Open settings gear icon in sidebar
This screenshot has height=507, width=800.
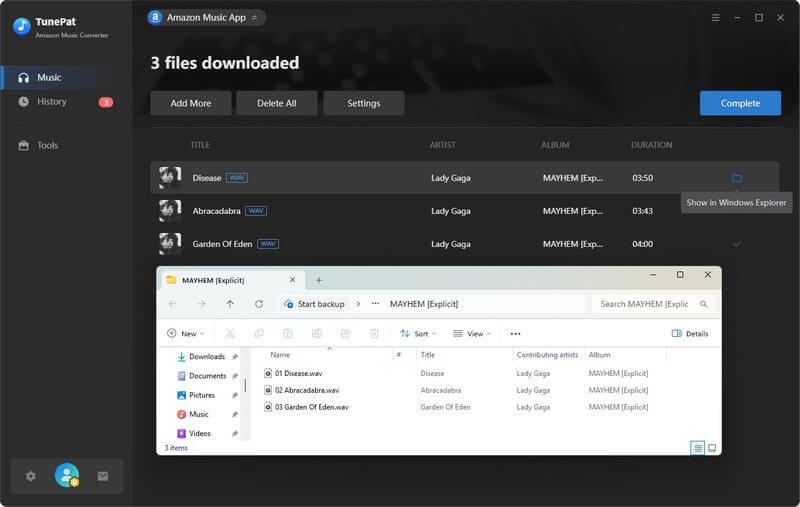(x=31, y=476)
